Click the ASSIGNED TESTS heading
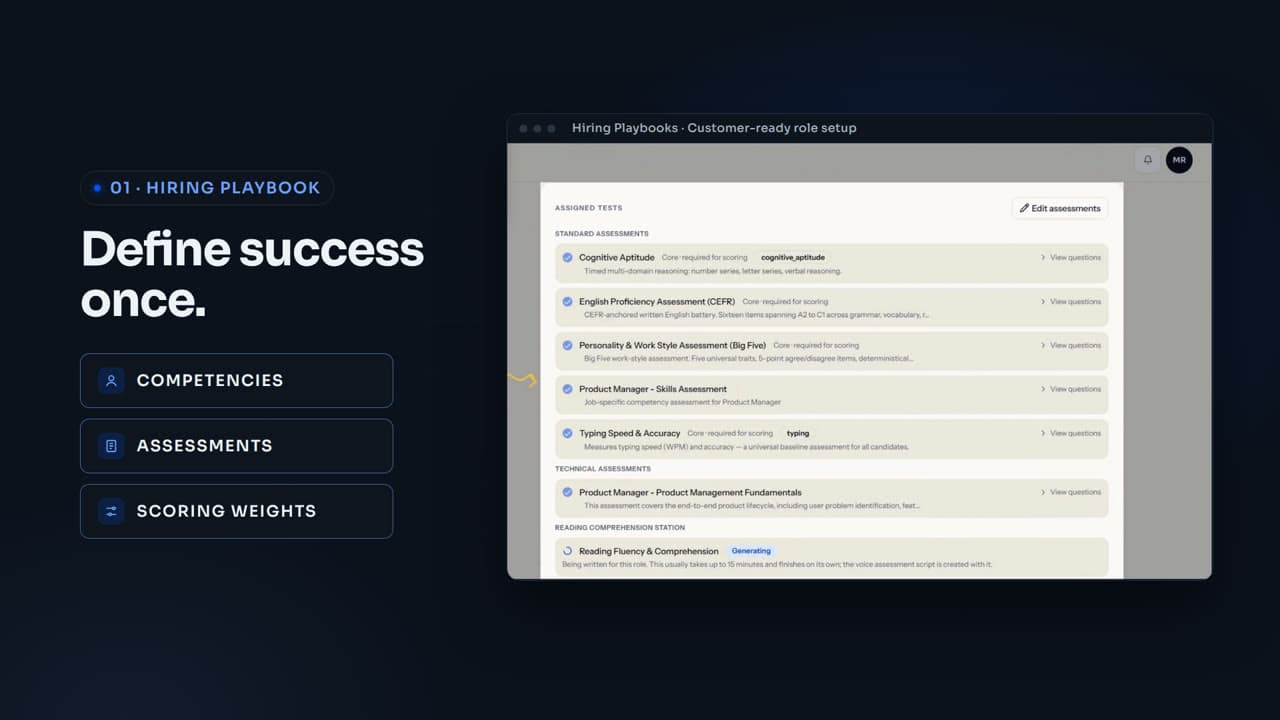This screenshot has height=720, width=1280. (x=589, y=208)
